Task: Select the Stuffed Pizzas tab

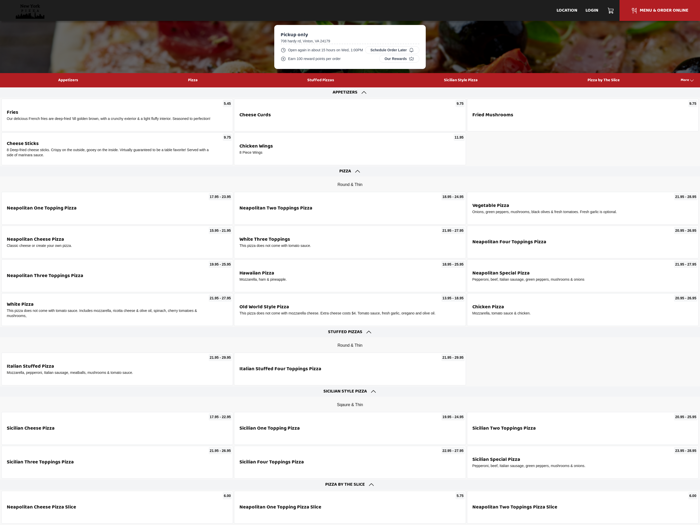Action: tap(321, 80)
